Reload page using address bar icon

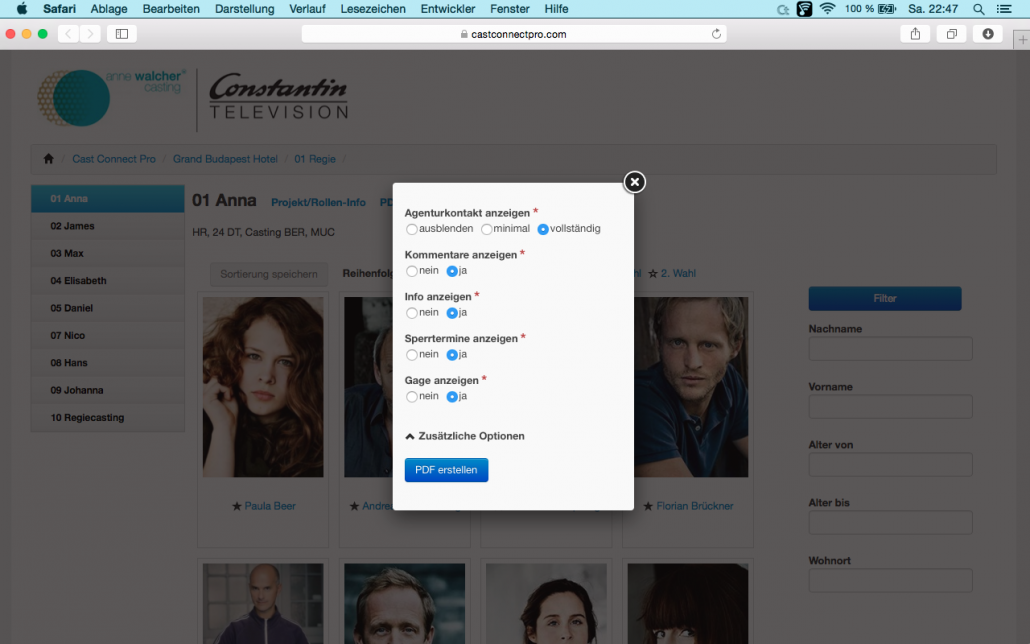[x=716, y=34]
